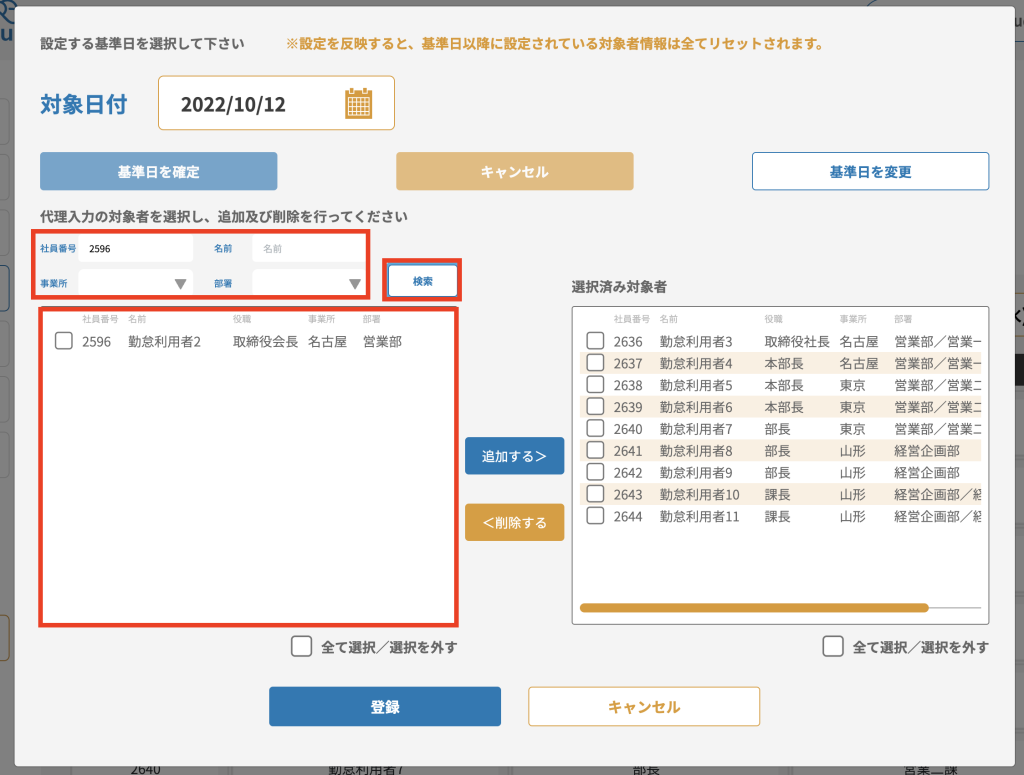Click the bottom キャンセル button

pyautogui.click(x=643, y=706)
